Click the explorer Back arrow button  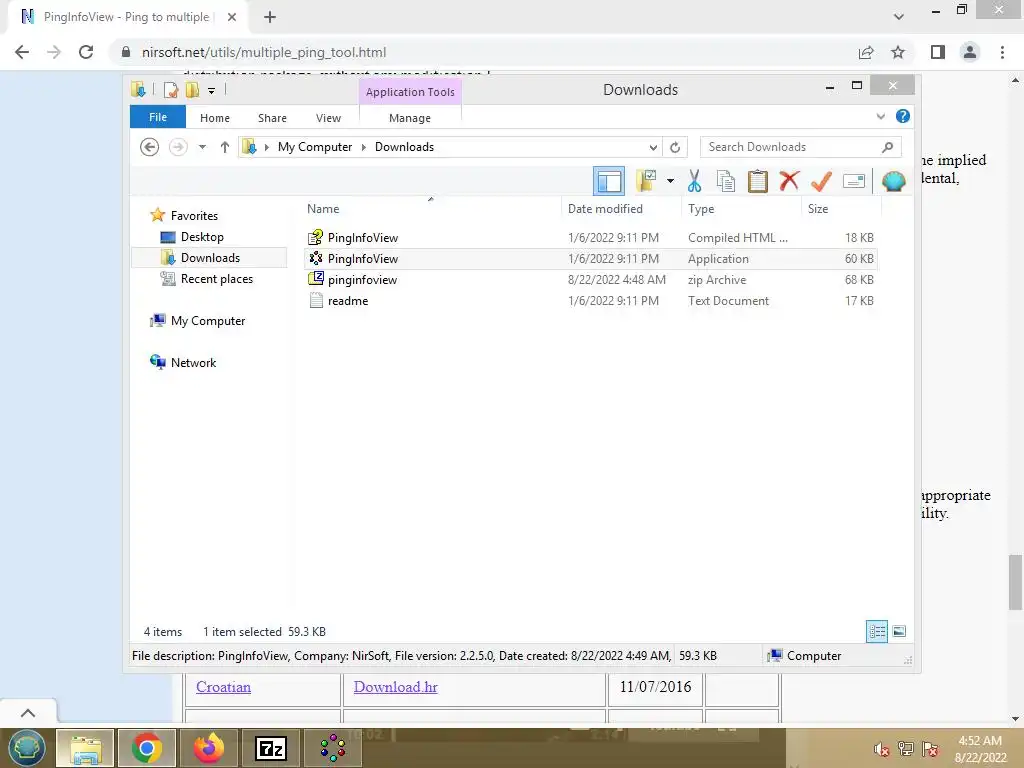pyautogui.click(x=150, y=147)
